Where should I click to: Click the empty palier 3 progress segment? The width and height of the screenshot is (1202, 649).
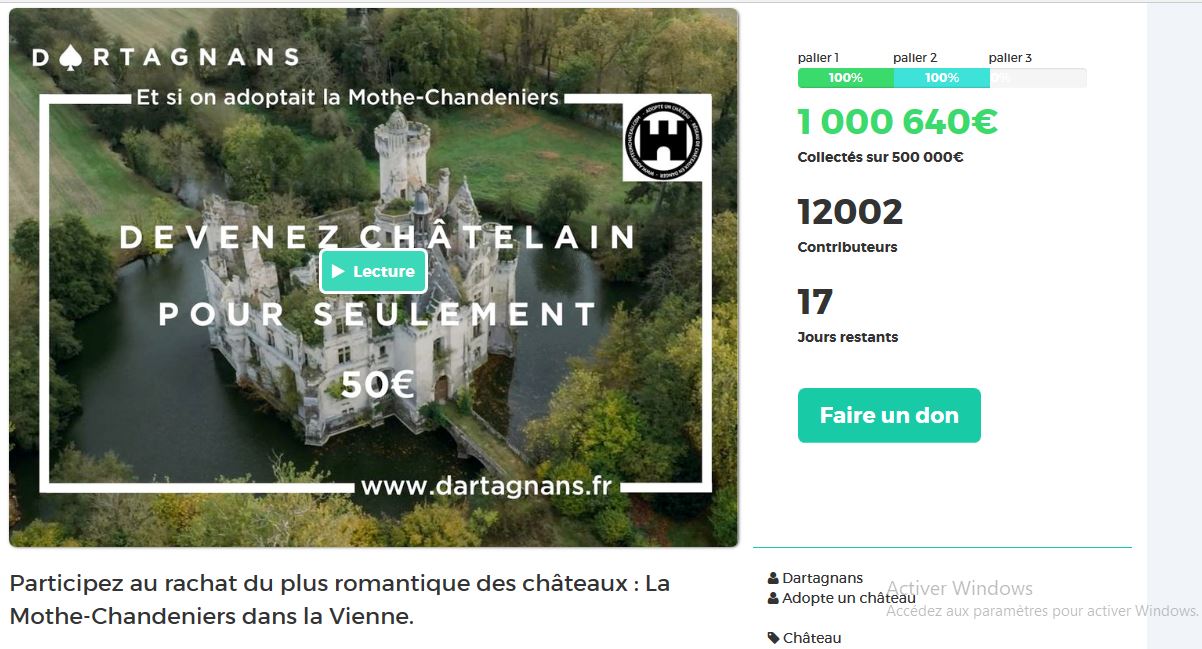tap(1037, 78)
